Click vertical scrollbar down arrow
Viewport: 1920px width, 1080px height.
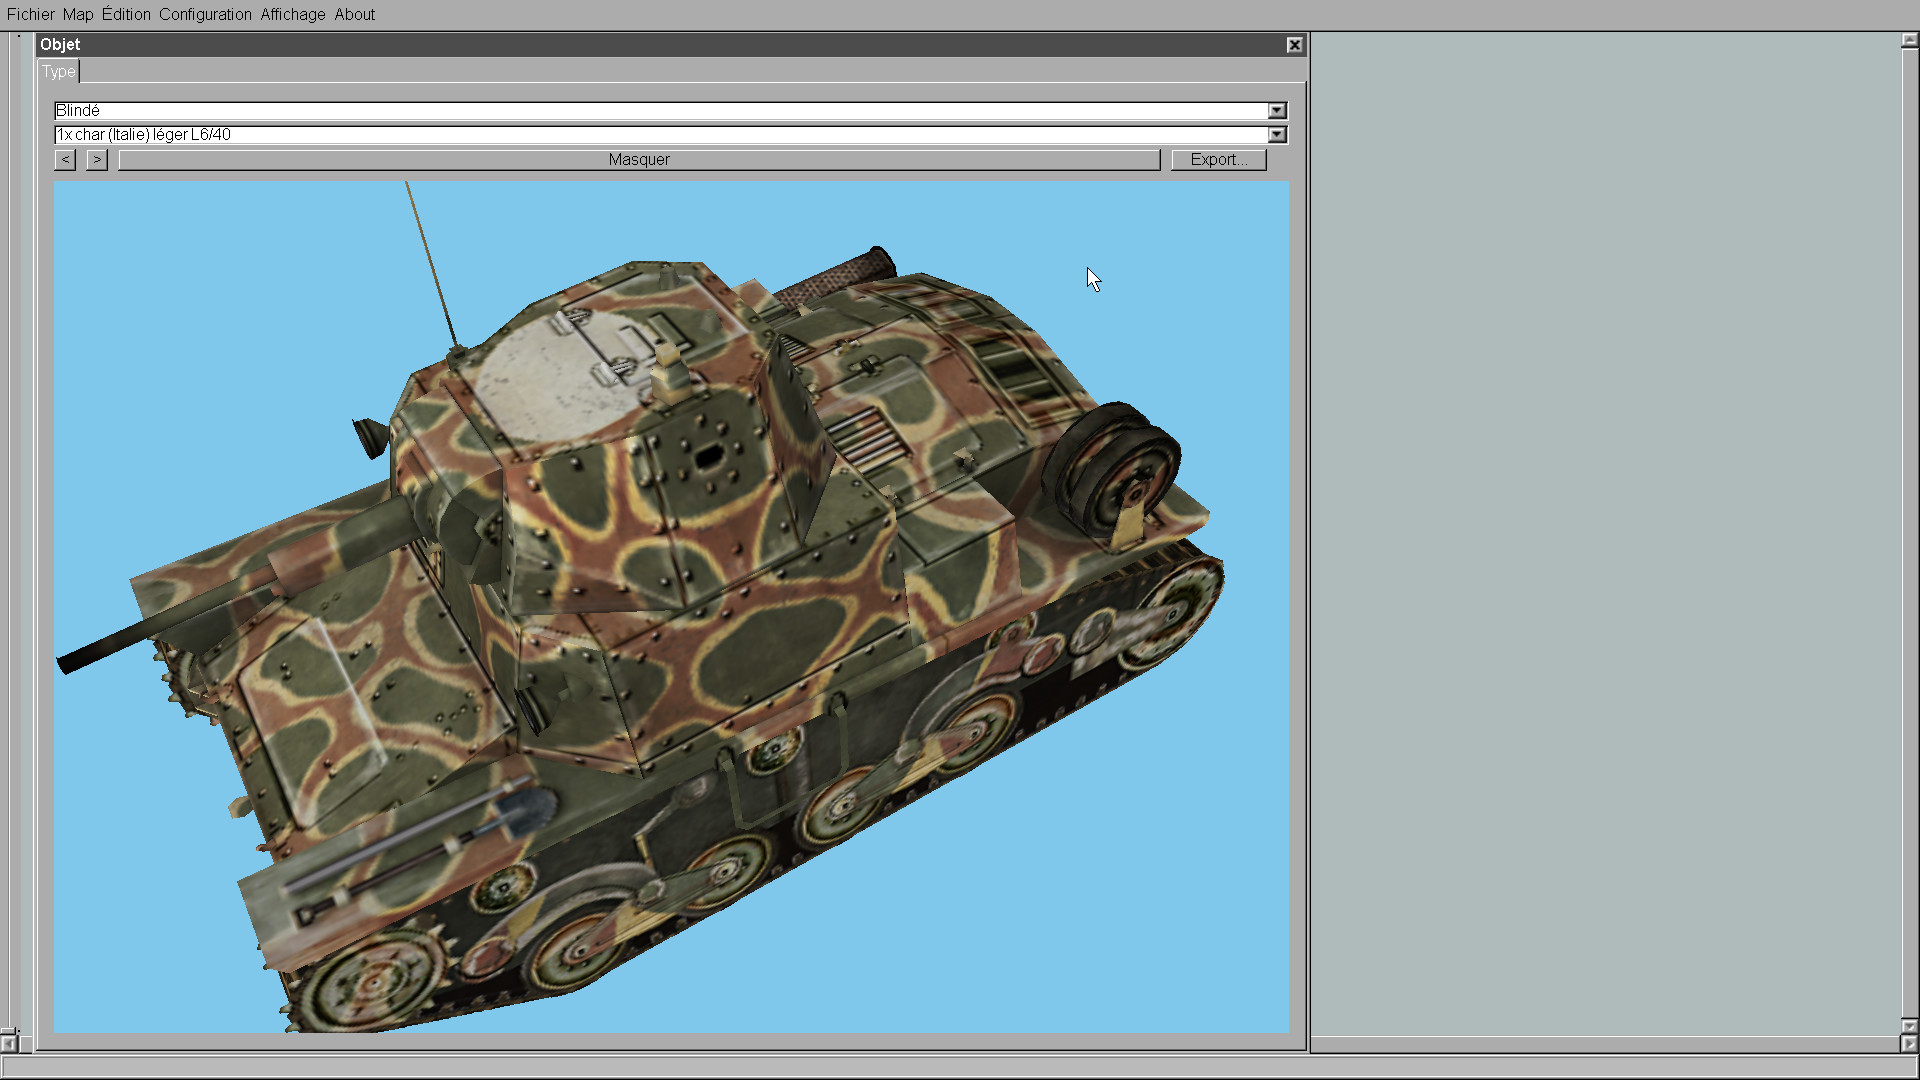pyautogui.click(x=1909, y=1026)
